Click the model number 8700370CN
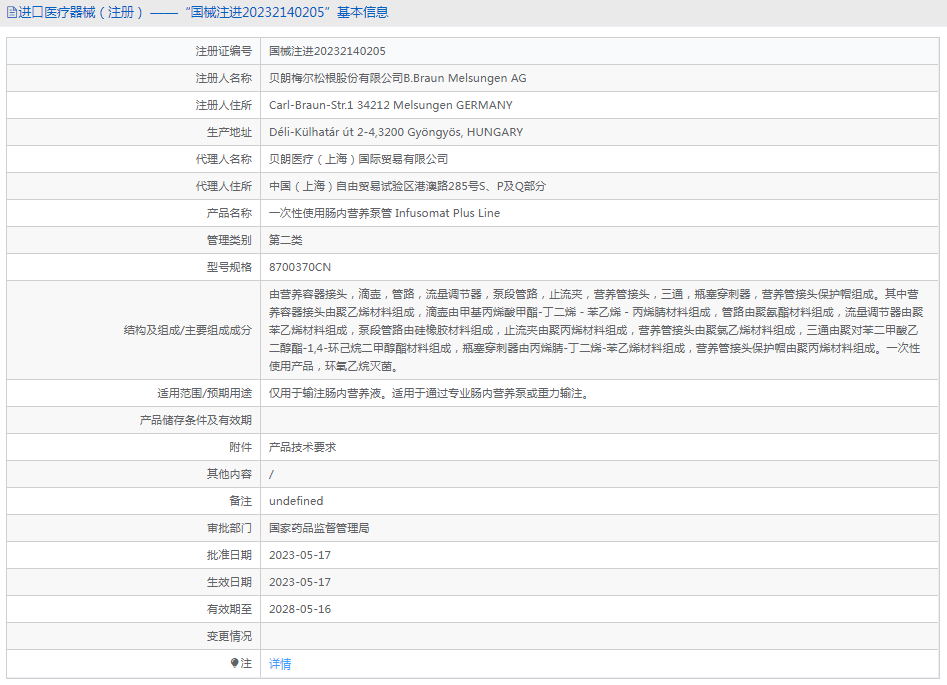The height and width of the screenshot is (685, 947). pos(300,267)
